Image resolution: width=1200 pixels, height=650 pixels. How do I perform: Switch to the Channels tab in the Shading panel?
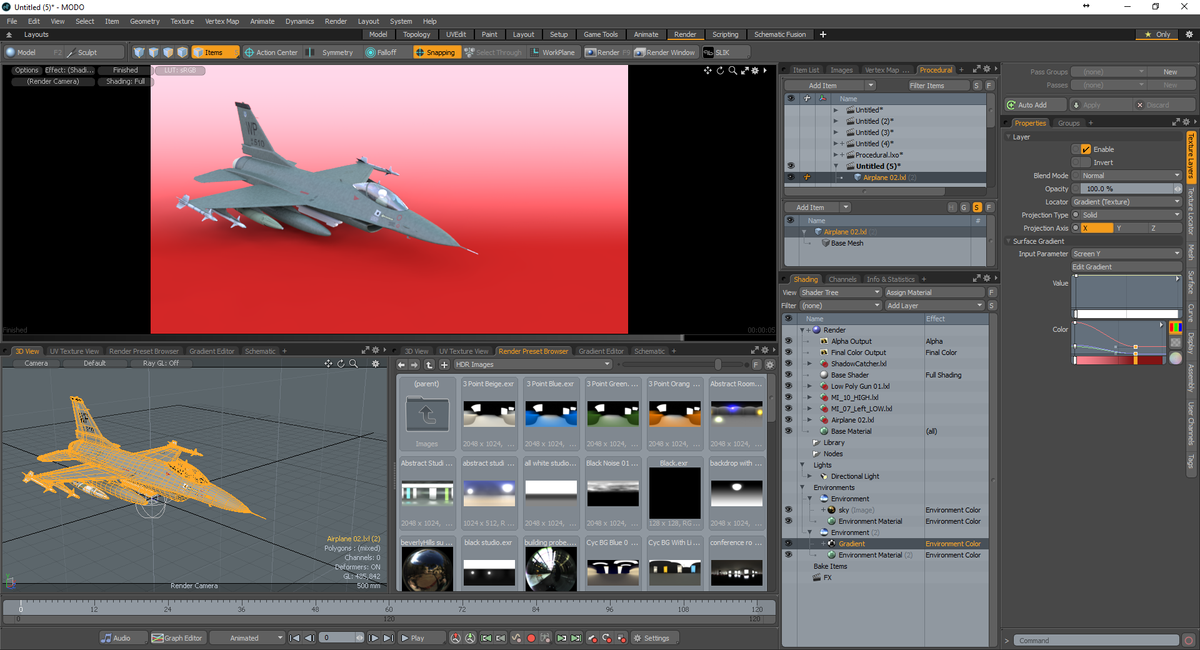point(840,279)
